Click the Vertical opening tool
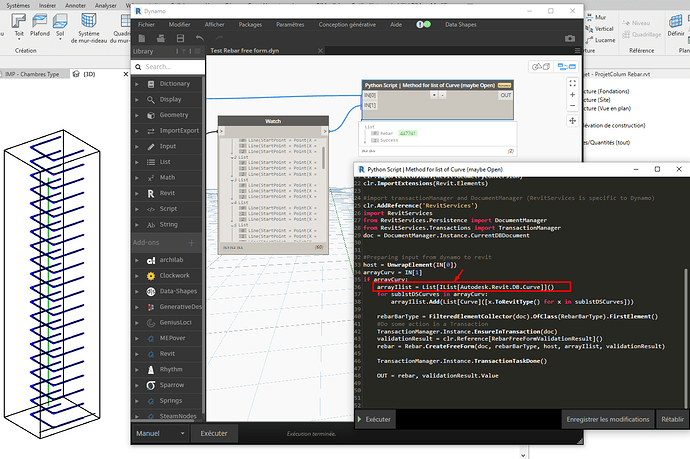Image resolution: width=690 pixels, height=459 pixels. tap(599, 29)
